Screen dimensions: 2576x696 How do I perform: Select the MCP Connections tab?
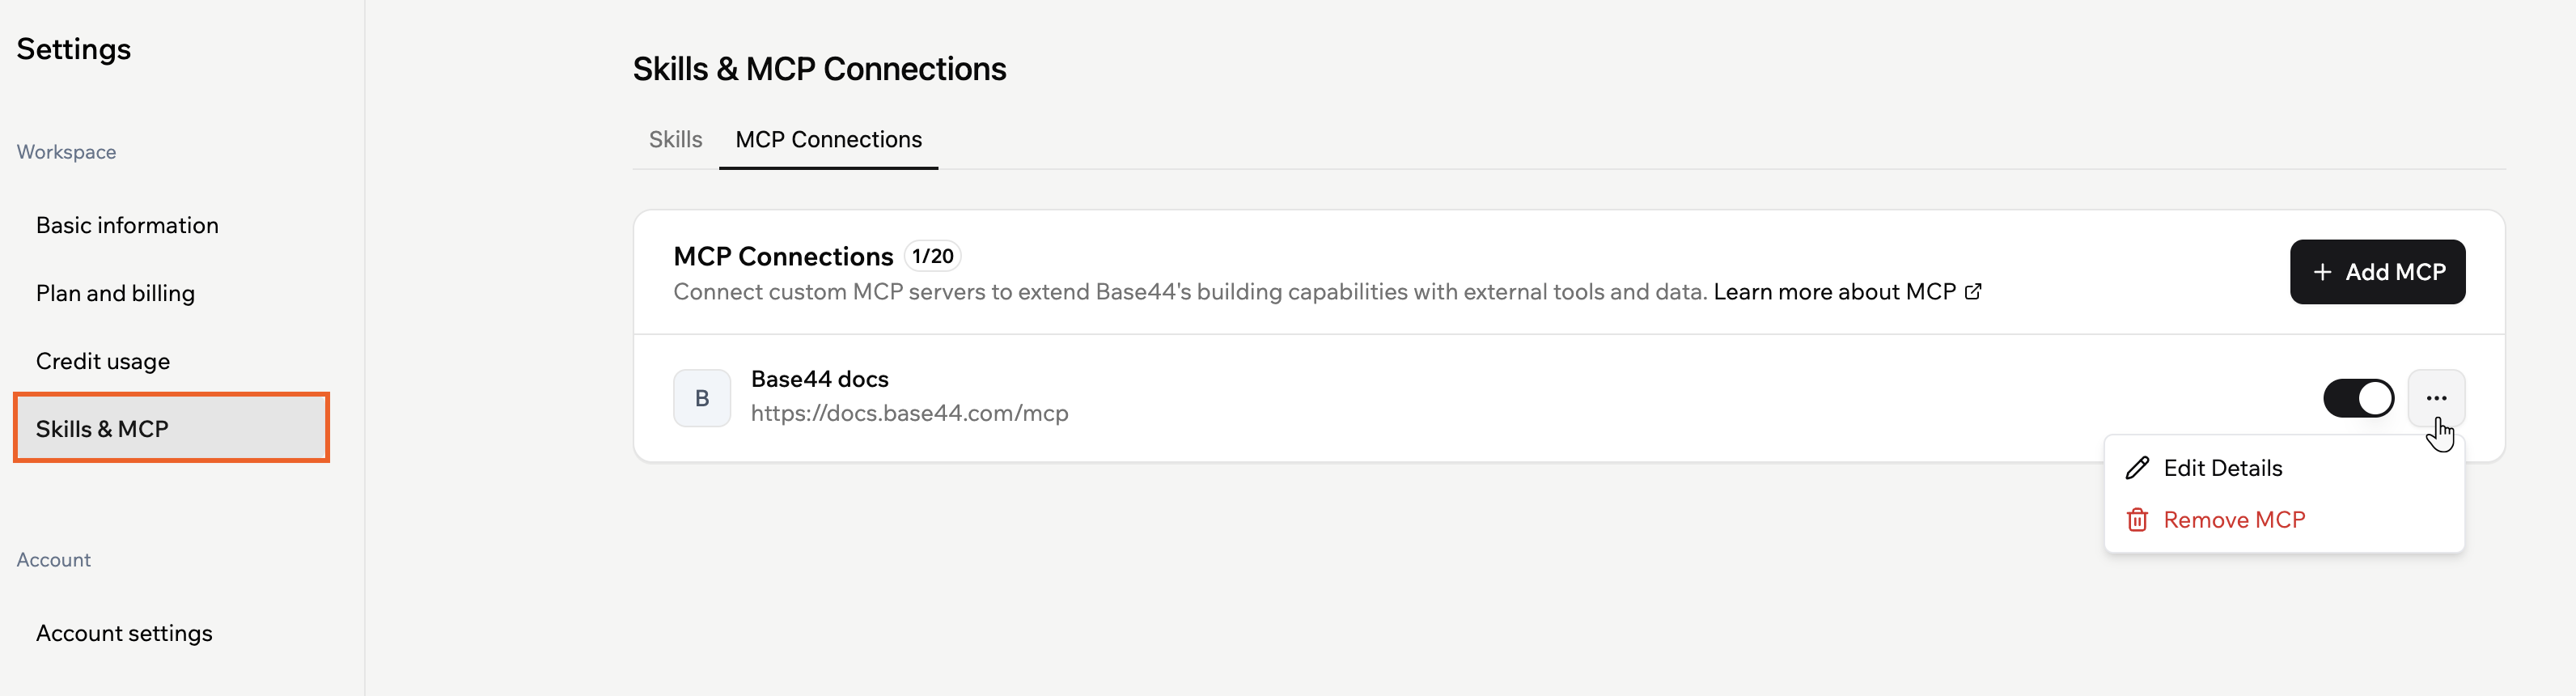coord(828,140)
